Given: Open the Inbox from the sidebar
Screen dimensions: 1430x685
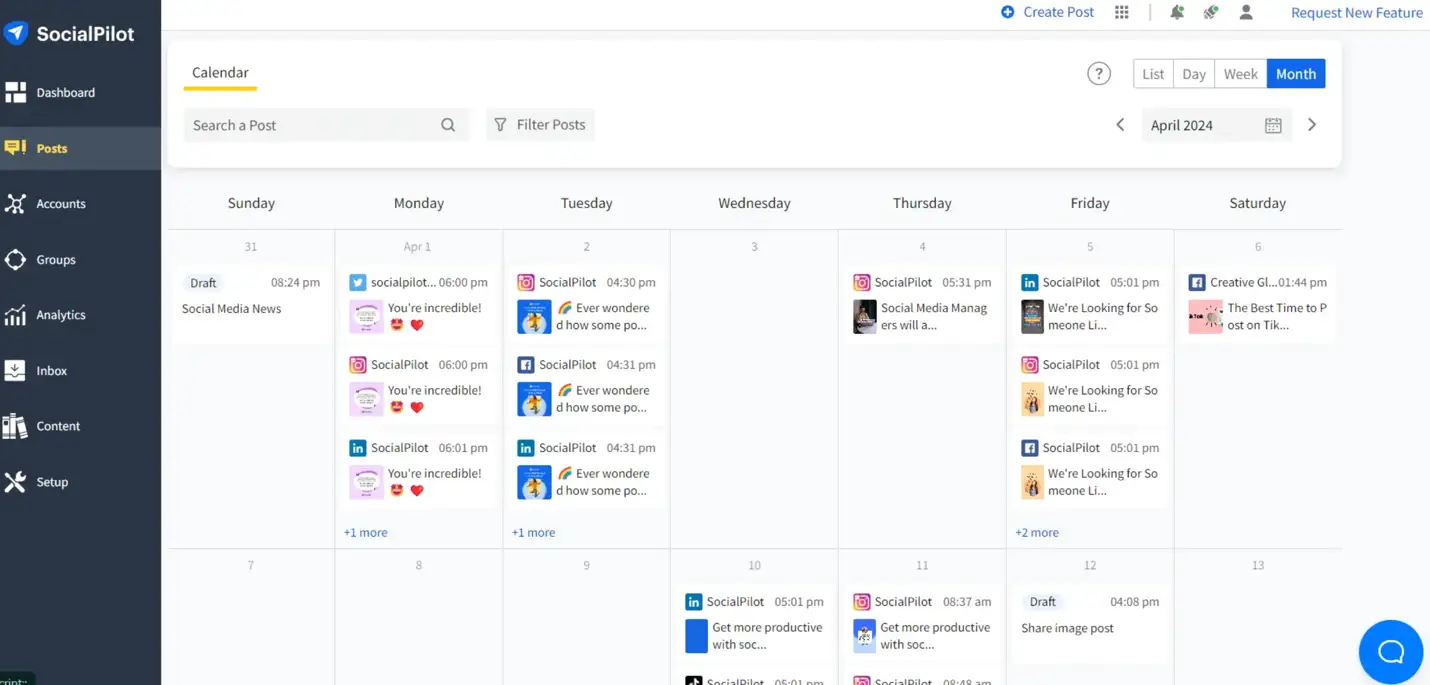Looking at the screenshot, I should click(16, 370).
